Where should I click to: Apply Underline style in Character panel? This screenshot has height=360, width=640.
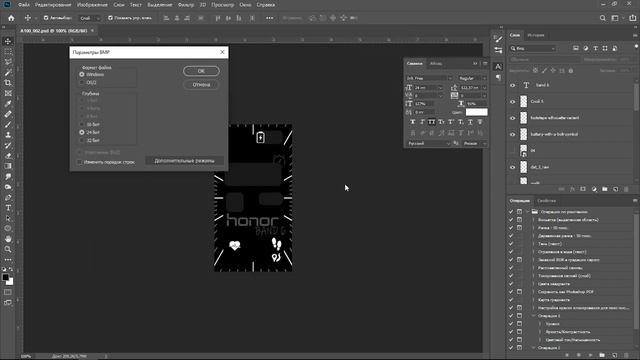point(470,122)
